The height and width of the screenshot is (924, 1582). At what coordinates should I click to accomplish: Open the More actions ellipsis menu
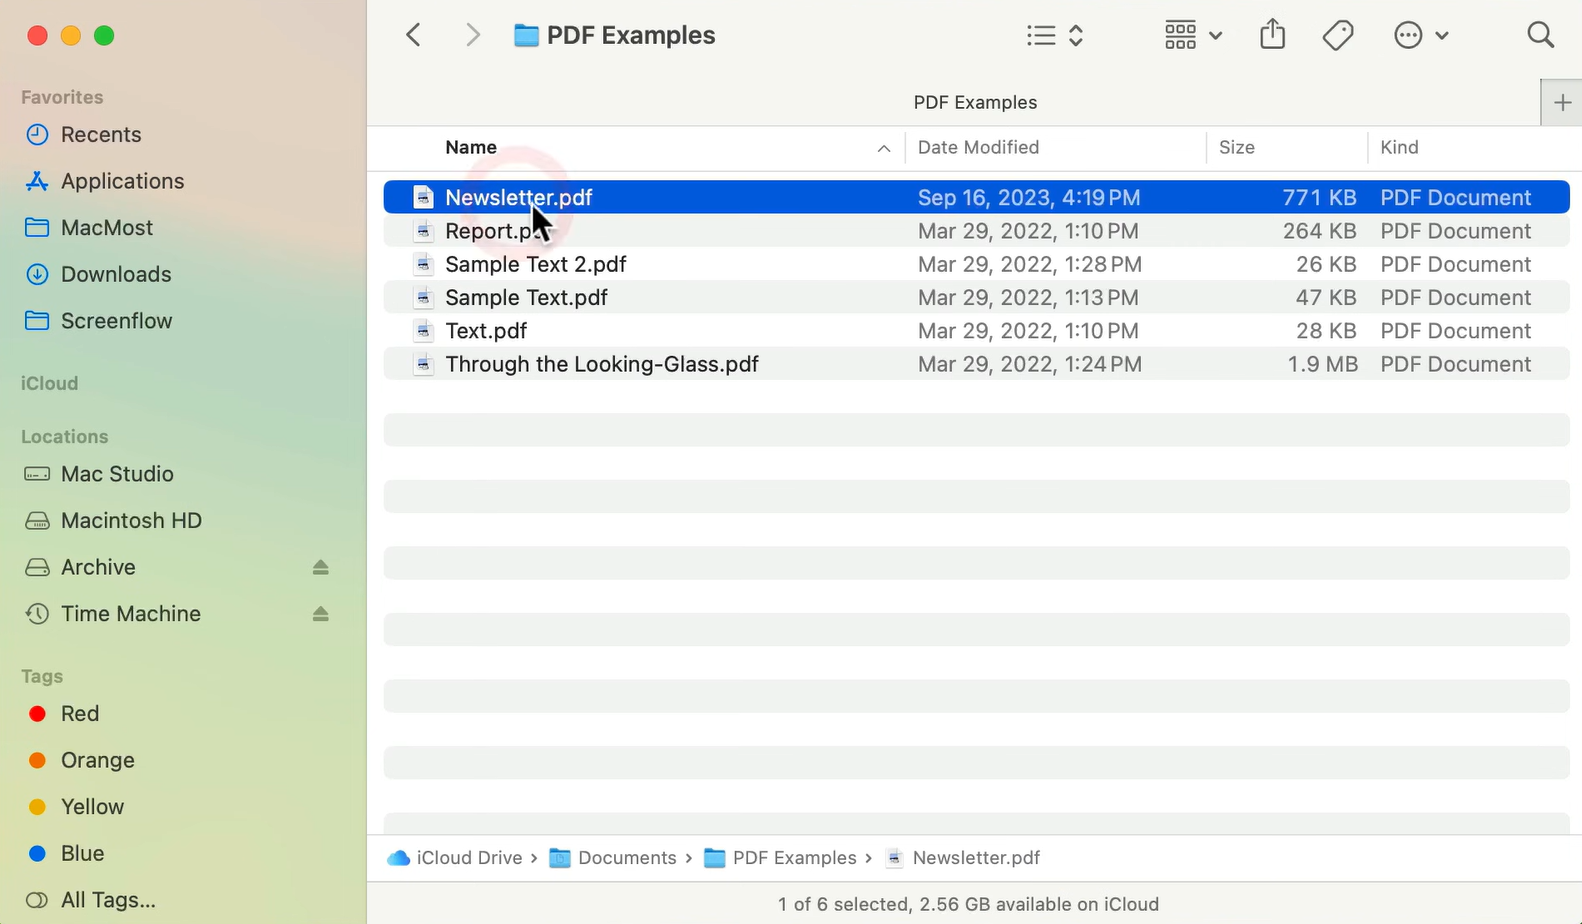click(1421, 35)
